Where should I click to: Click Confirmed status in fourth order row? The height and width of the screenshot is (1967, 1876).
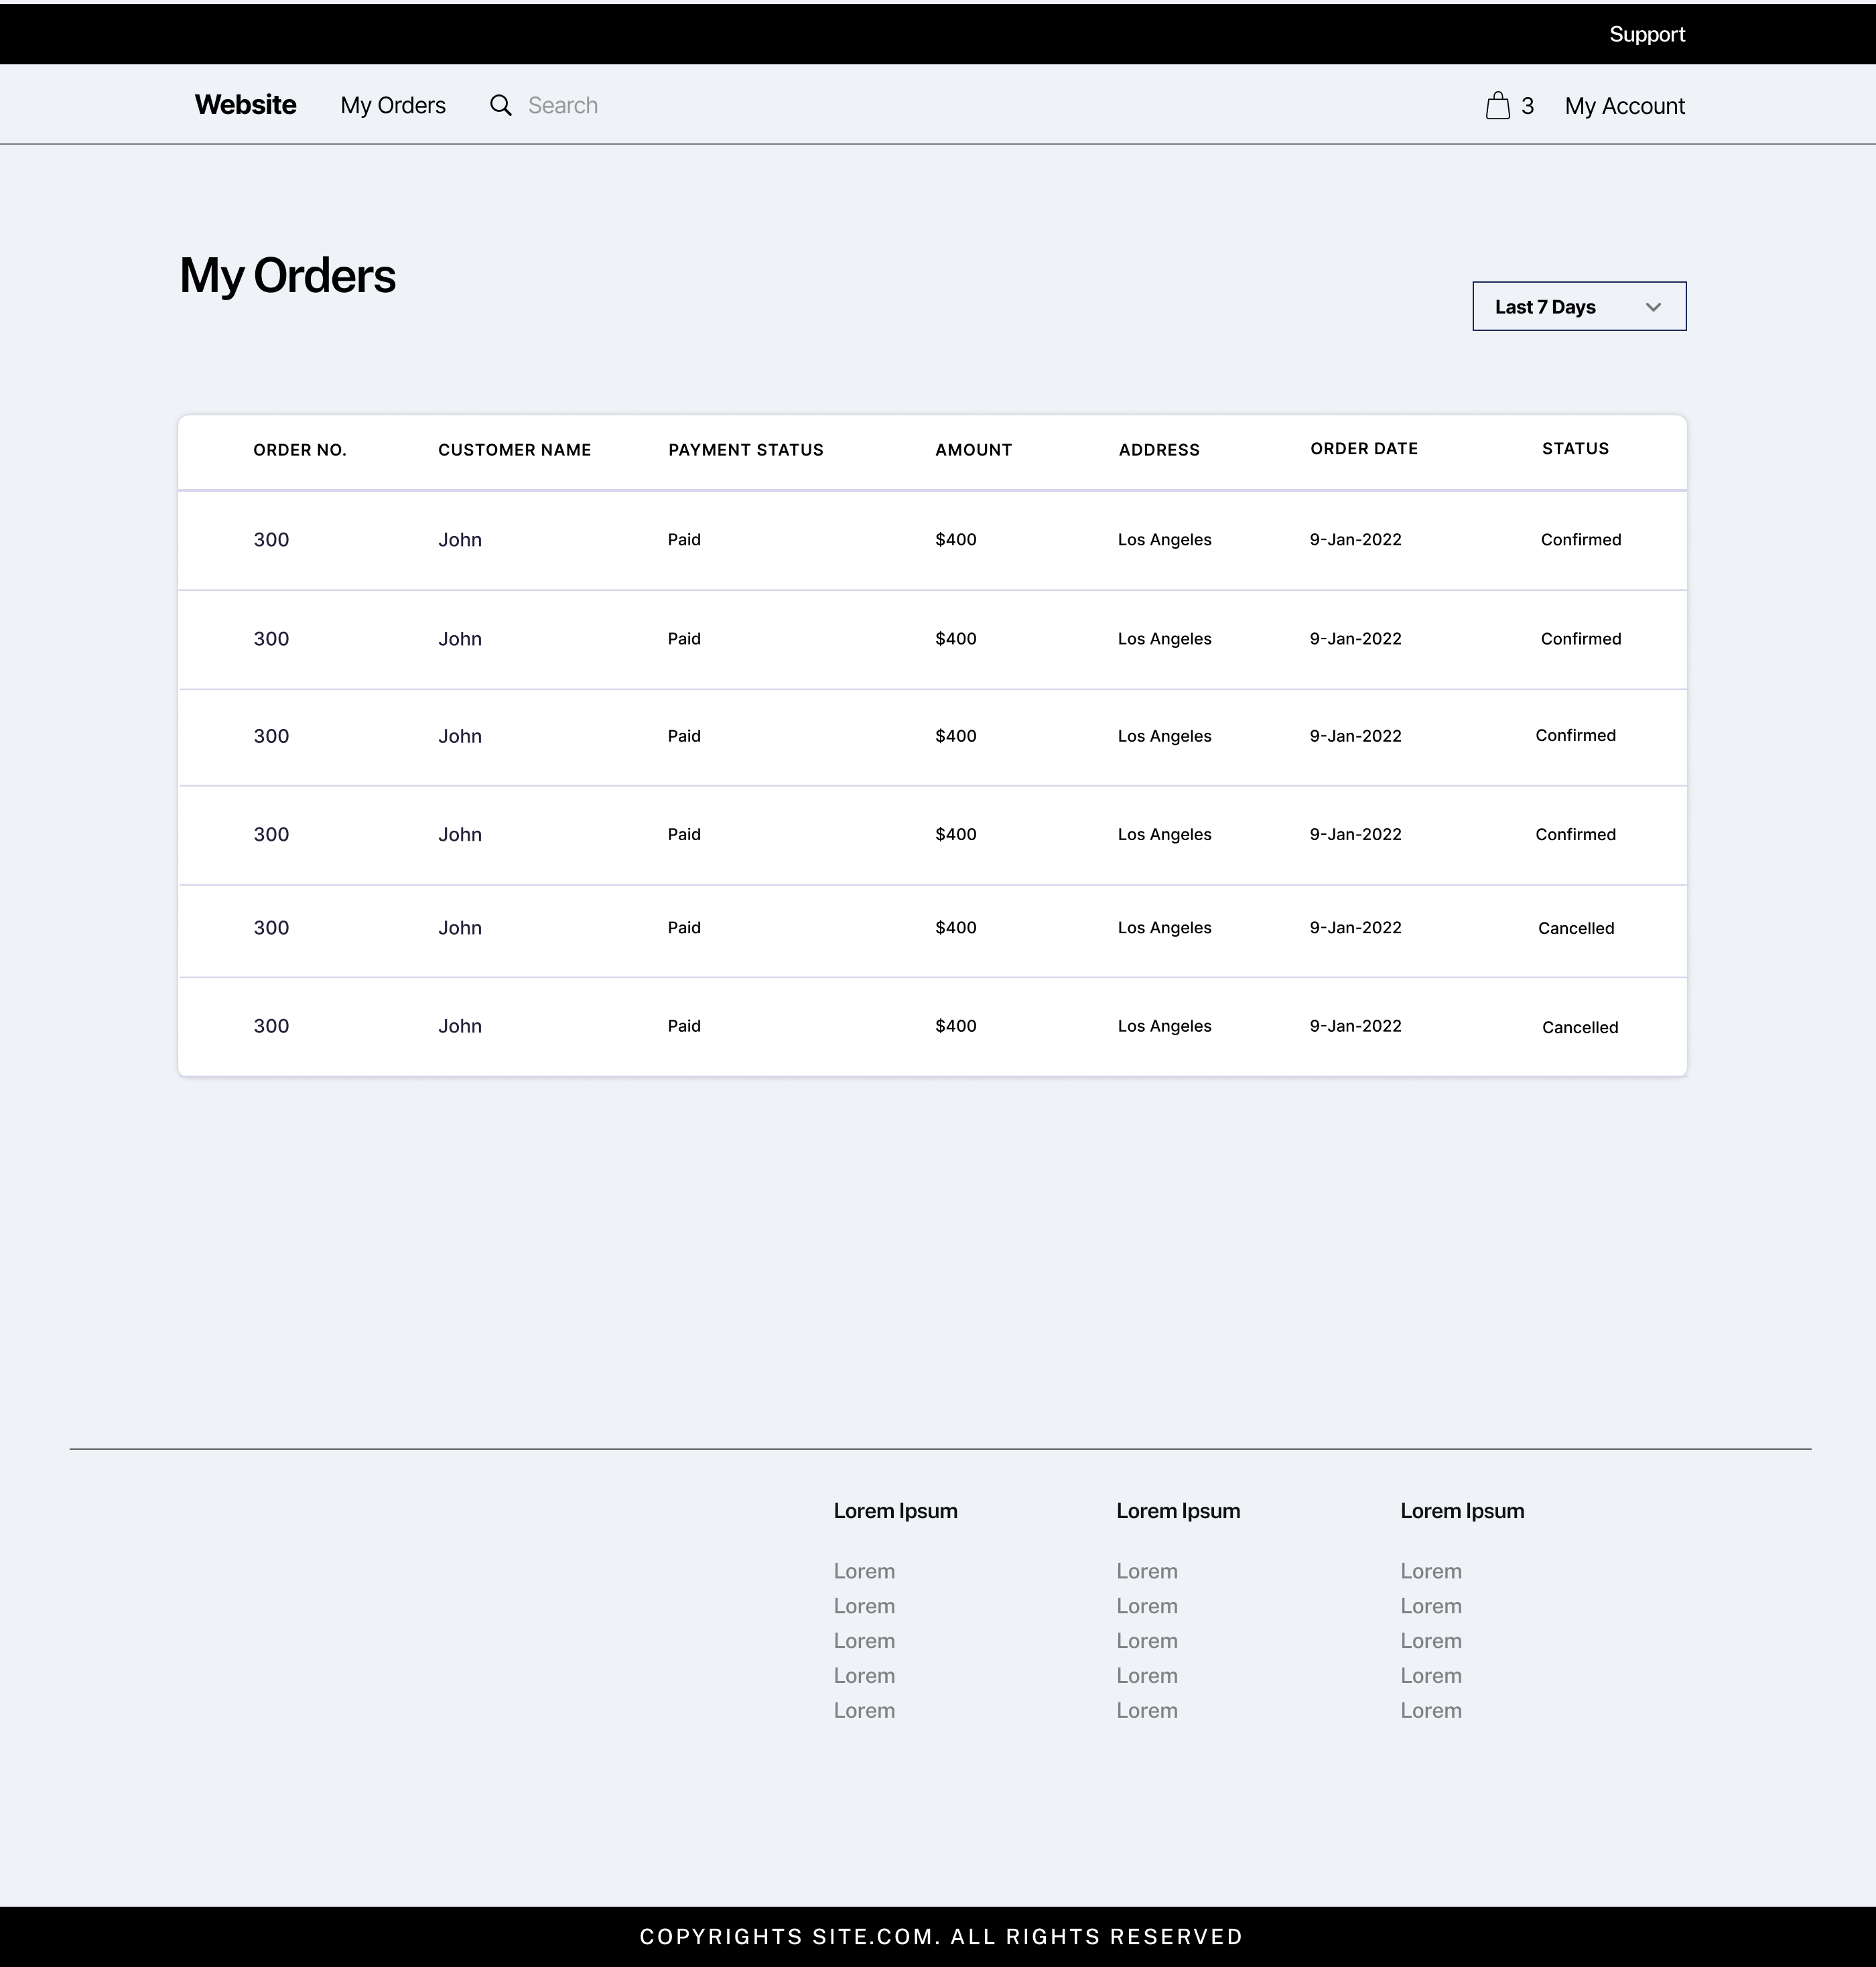(1575, 835)
